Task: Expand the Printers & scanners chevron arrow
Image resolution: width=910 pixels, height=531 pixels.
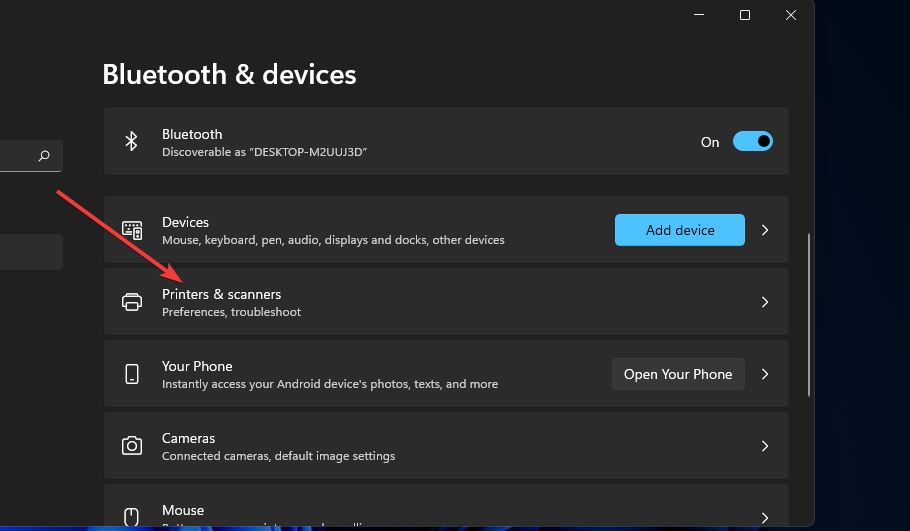Action: pos(765,302)
